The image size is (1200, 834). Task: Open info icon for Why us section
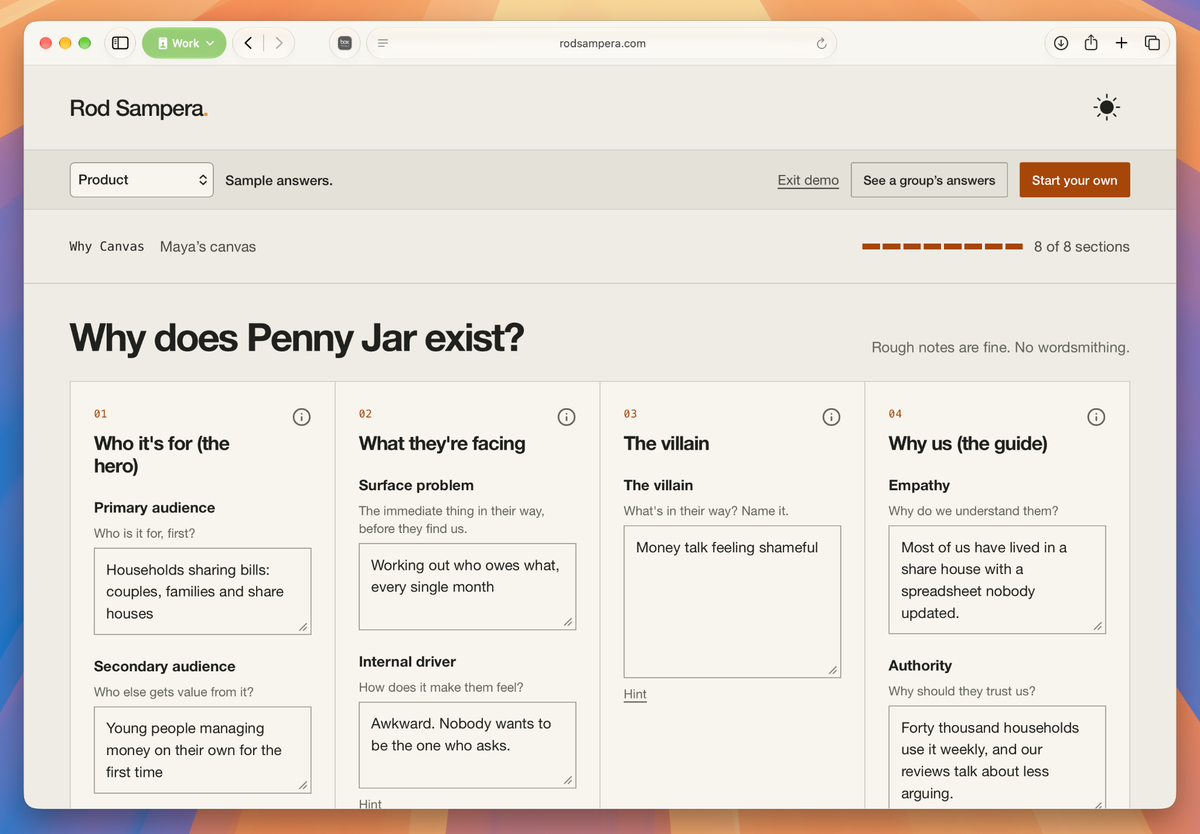click(x=1096, y=417)
